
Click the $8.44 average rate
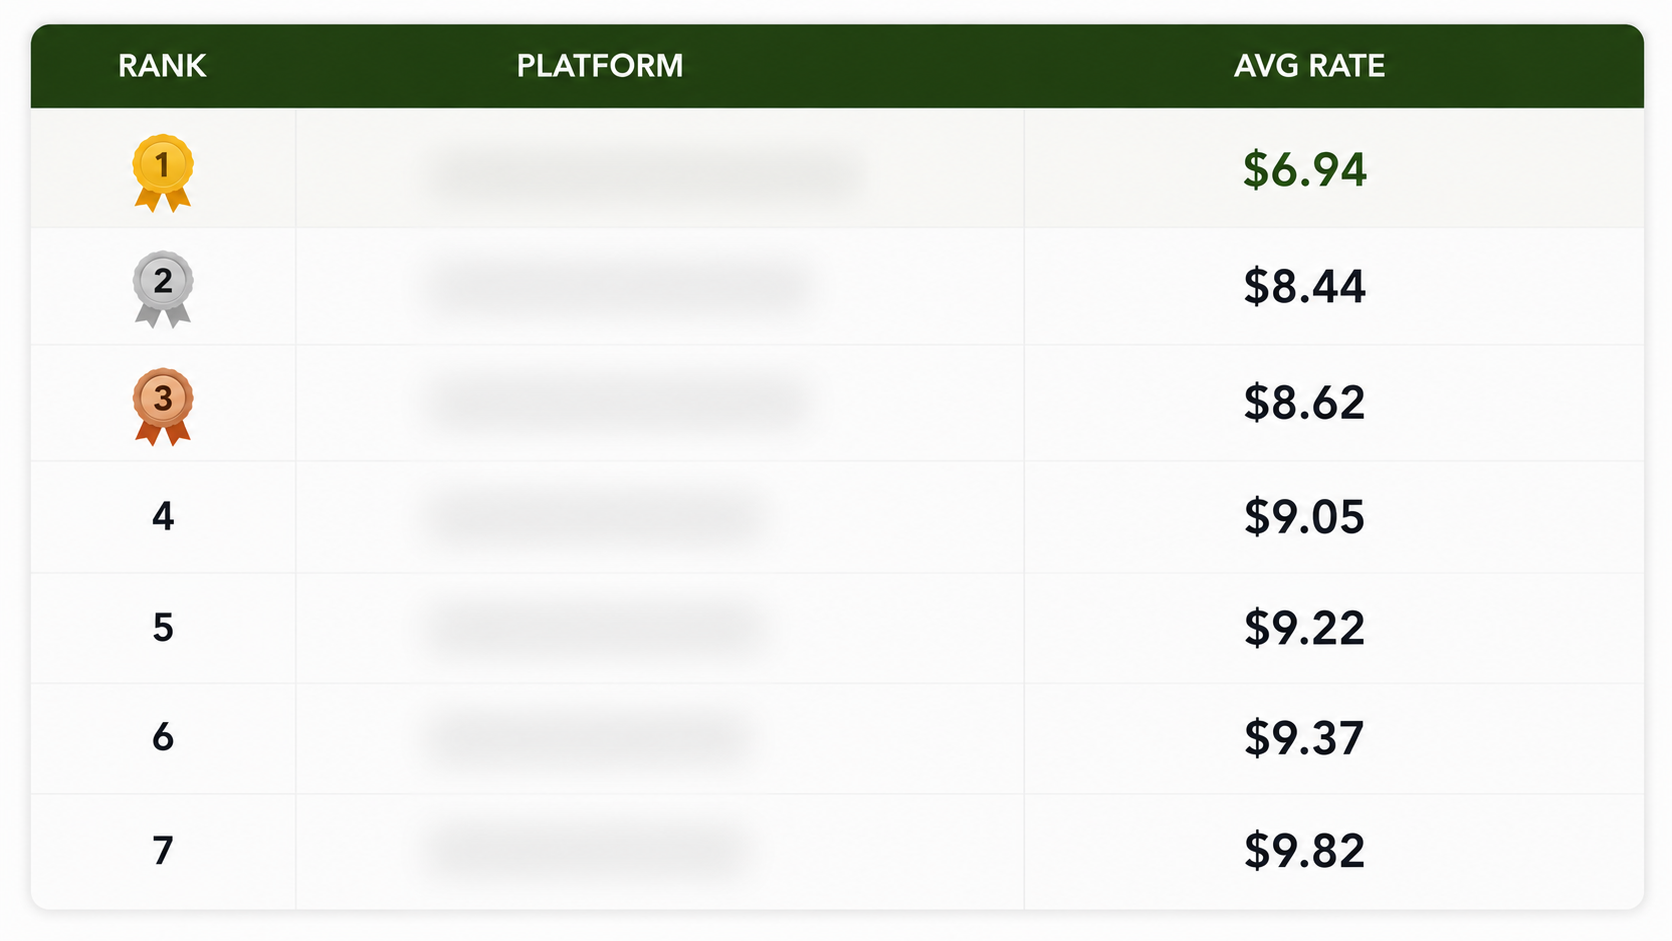pyautogui.click(x=1304, y=287)
